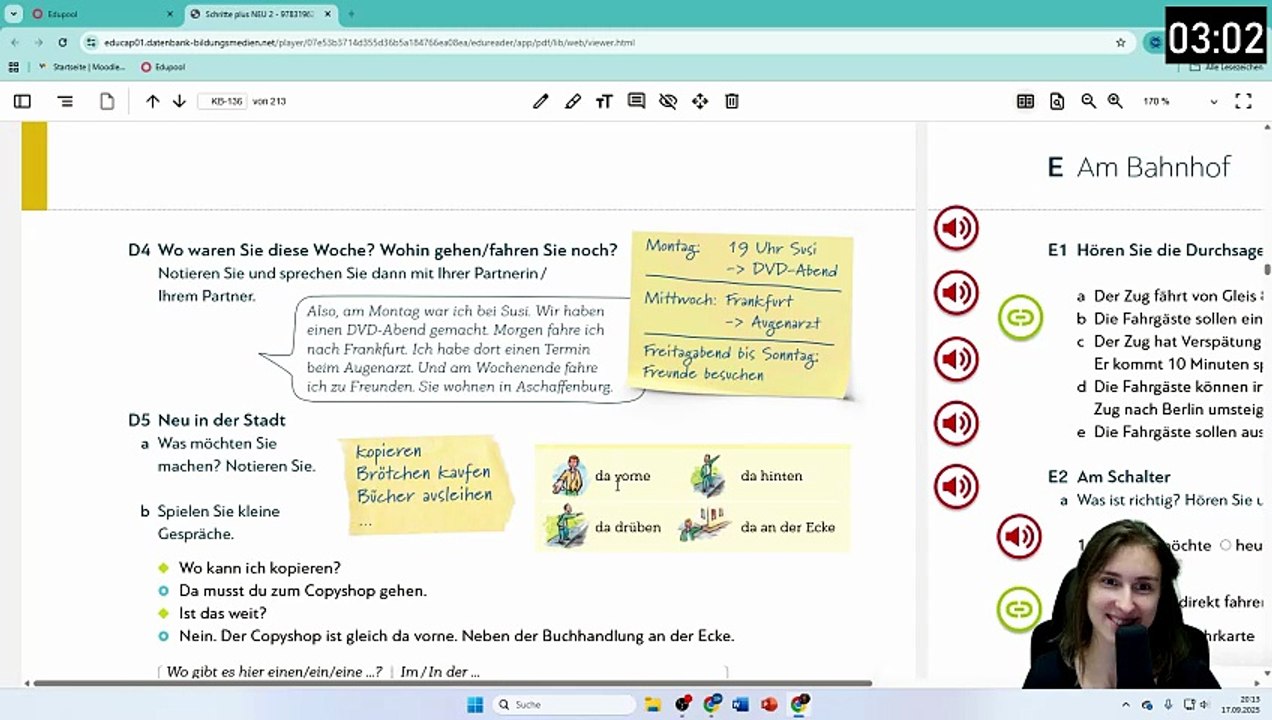Click the 'da vorne' picture label

(x=622, y=476)
